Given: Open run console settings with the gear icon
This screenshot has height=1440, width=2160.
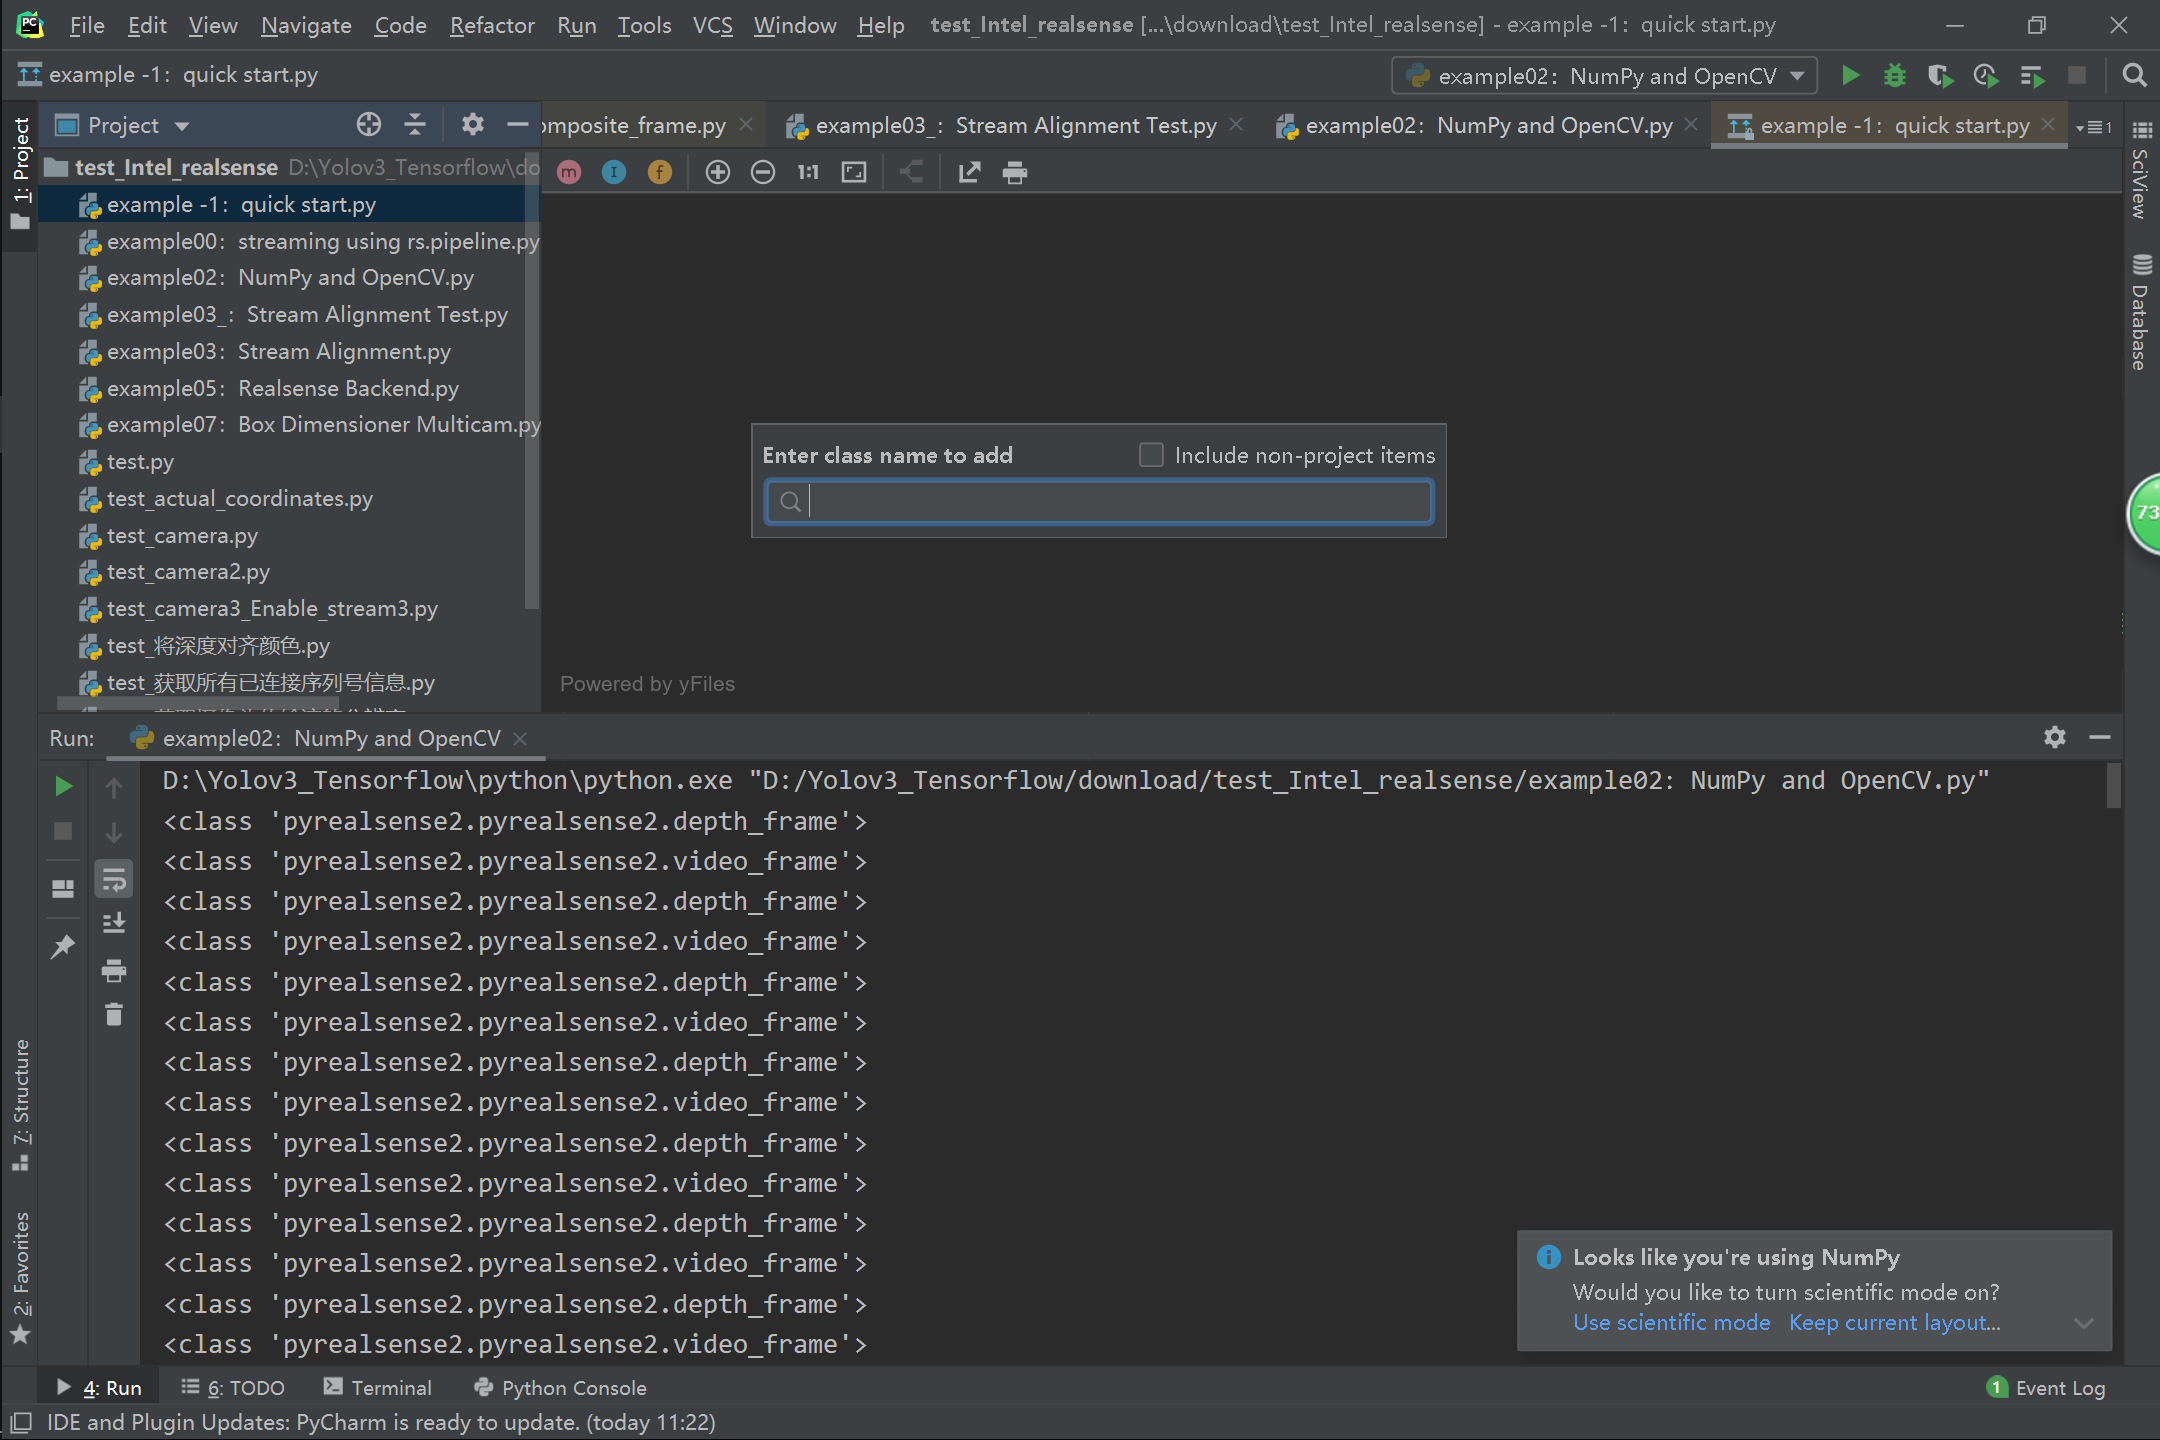Looking at the screenshot, I should point(2054,737).
